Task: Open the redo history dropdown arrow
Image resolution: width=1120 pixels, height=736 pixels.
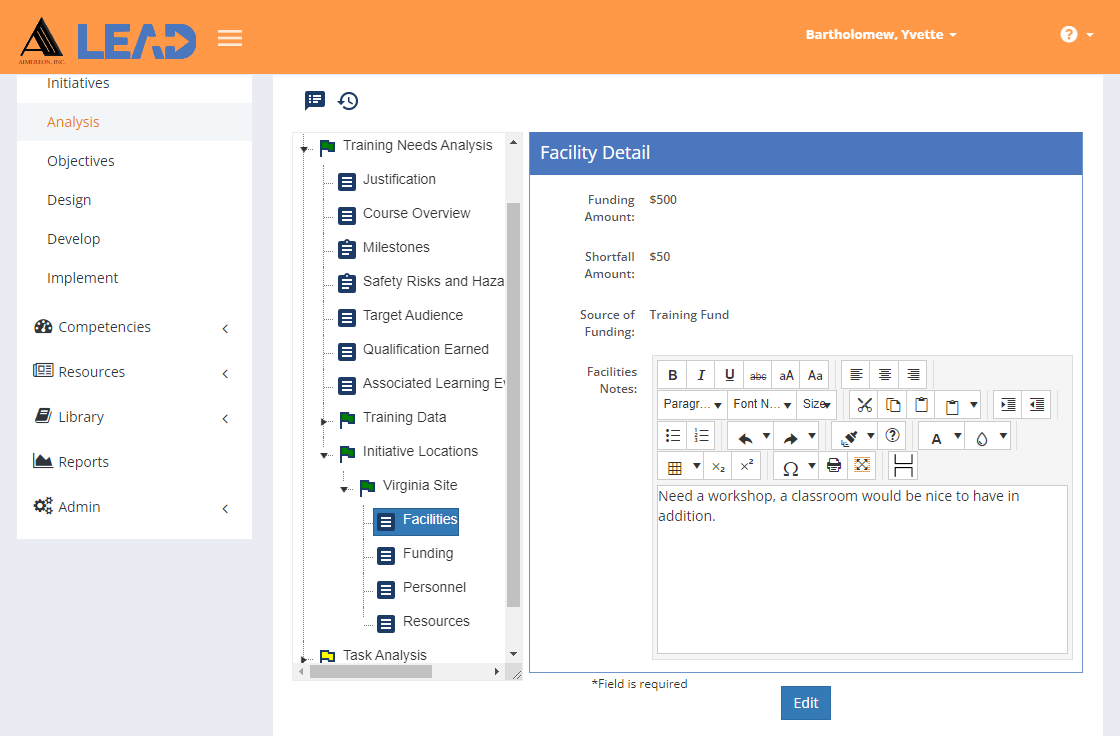Action: point(812,436)
